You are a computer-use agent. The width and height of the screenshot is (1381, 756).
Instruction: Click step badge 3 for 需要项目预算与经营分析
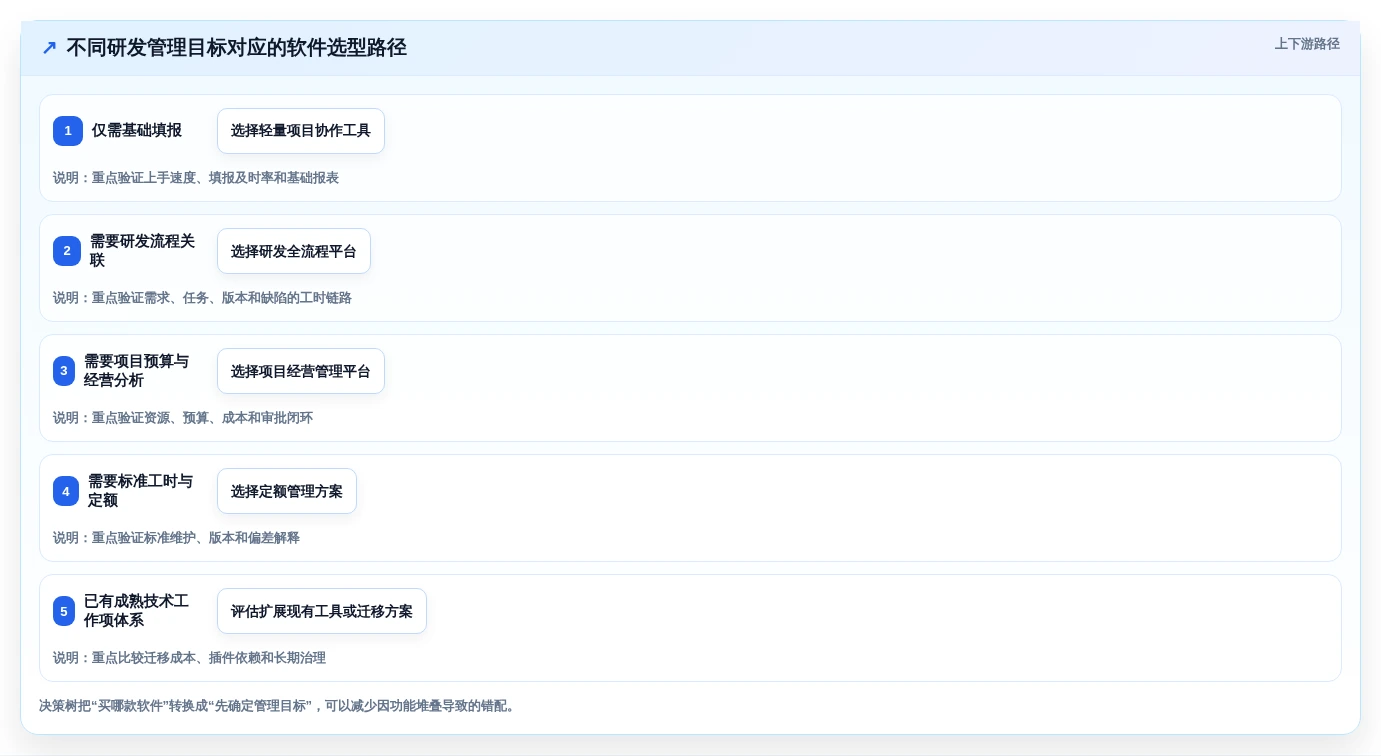pyautogui.click(x=64, y=371)
